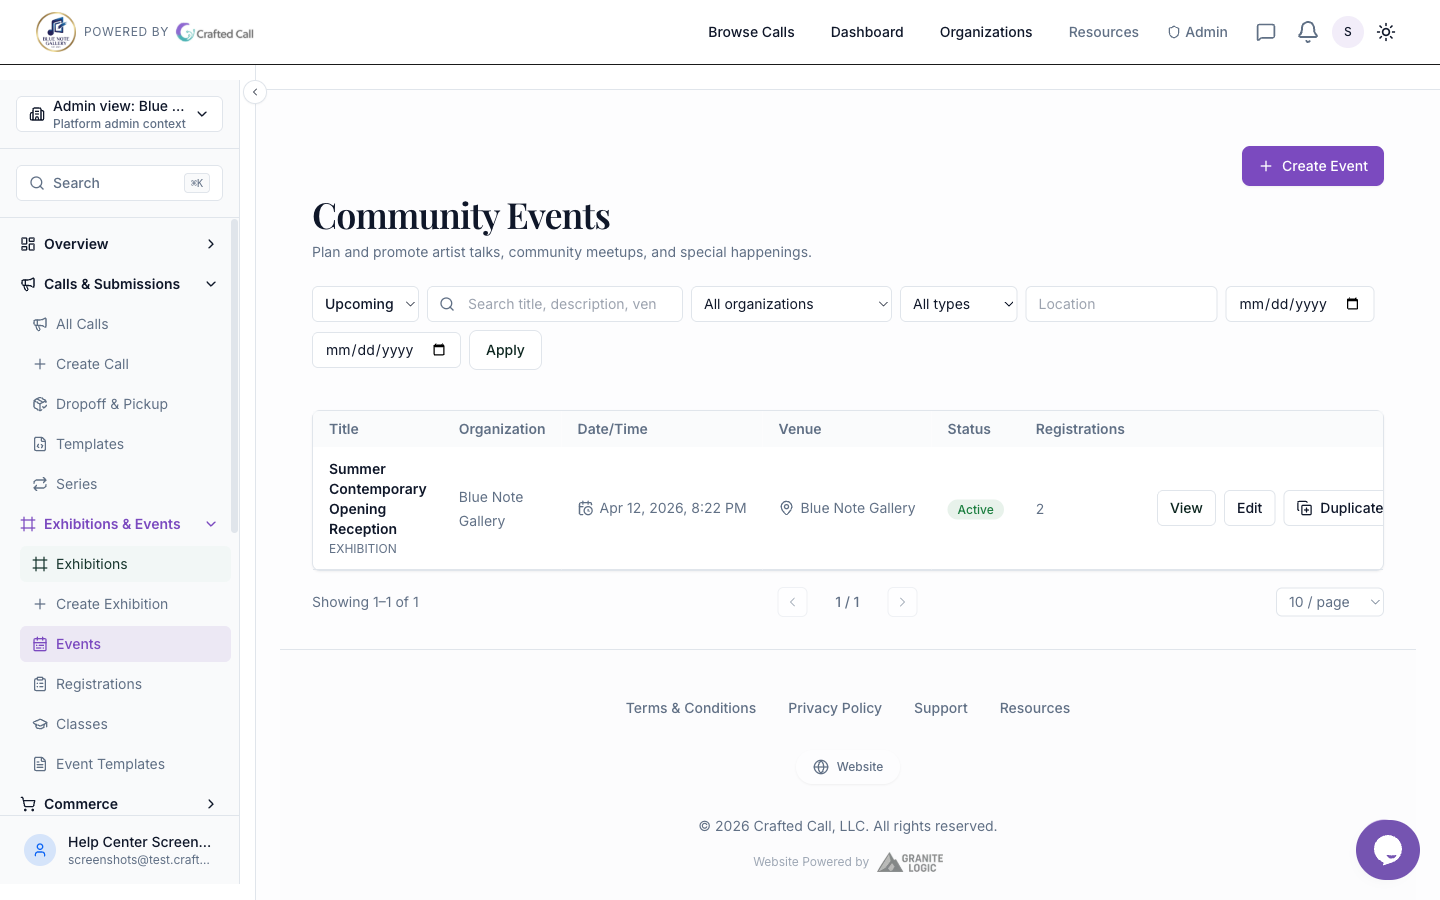Open calendar picker in first date field
Viewport: 1440px width, 900px height.
[1353, 304]
